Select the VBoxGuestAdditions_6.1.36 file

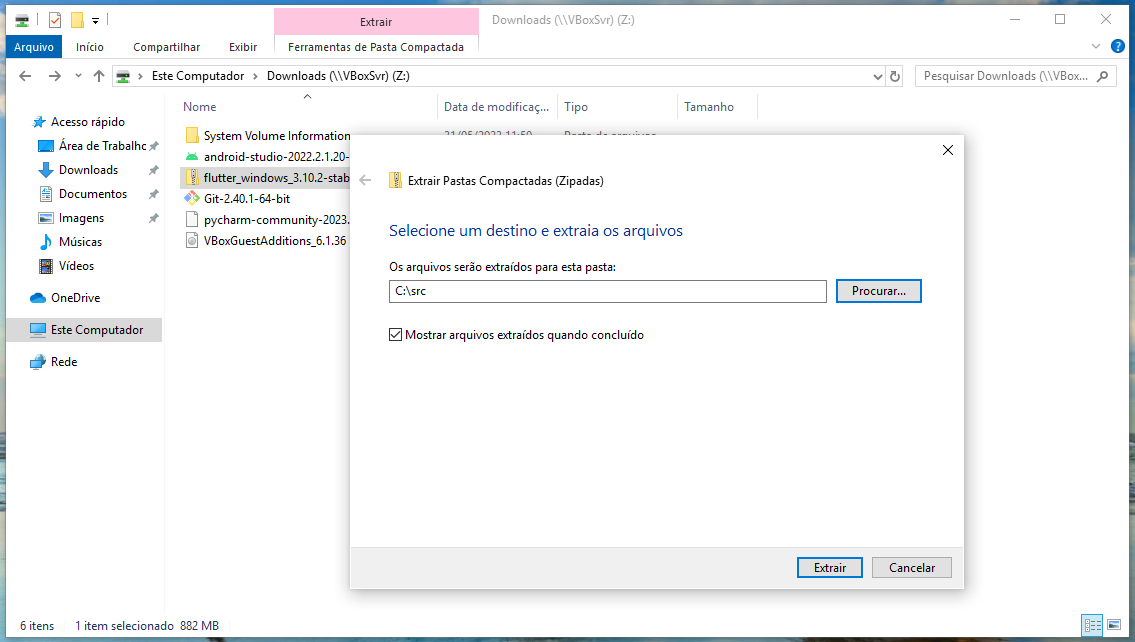(274, 240)
